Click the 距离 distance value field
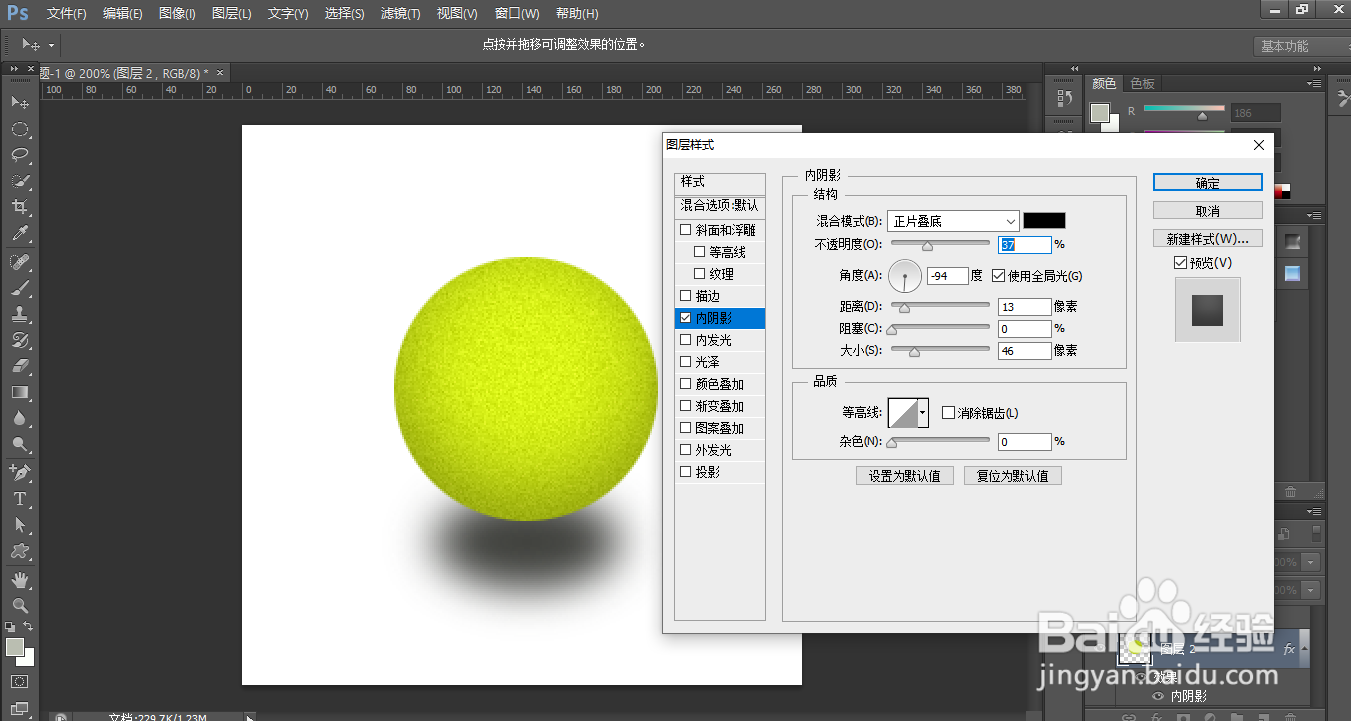The image size is (1351, 721). point(1025,307)
